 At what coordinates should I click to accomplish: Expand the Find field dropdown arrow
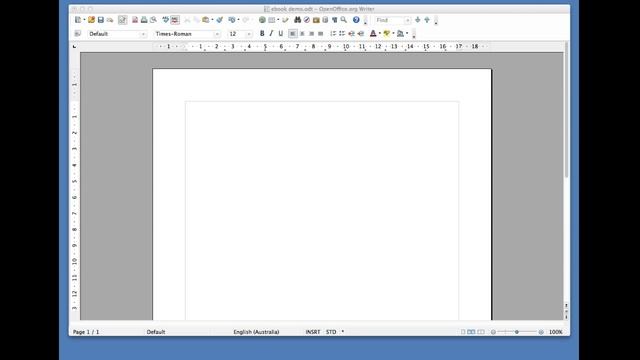coord(407,20)
